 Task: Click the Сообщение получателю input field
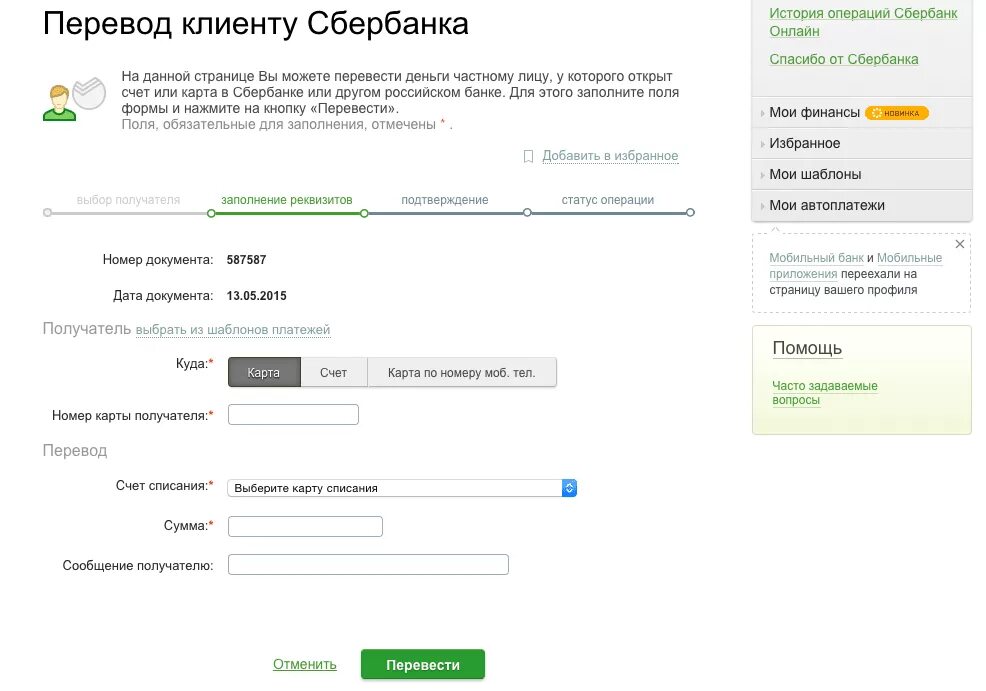tap(368, 565)
